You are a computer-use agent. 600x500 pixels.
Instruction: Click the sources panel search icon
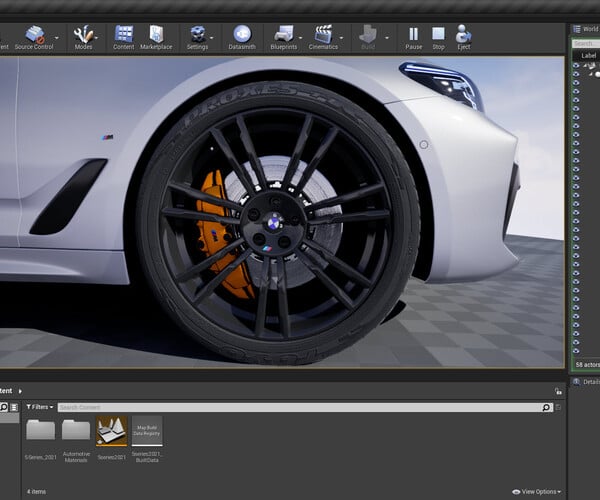(4, 407)
